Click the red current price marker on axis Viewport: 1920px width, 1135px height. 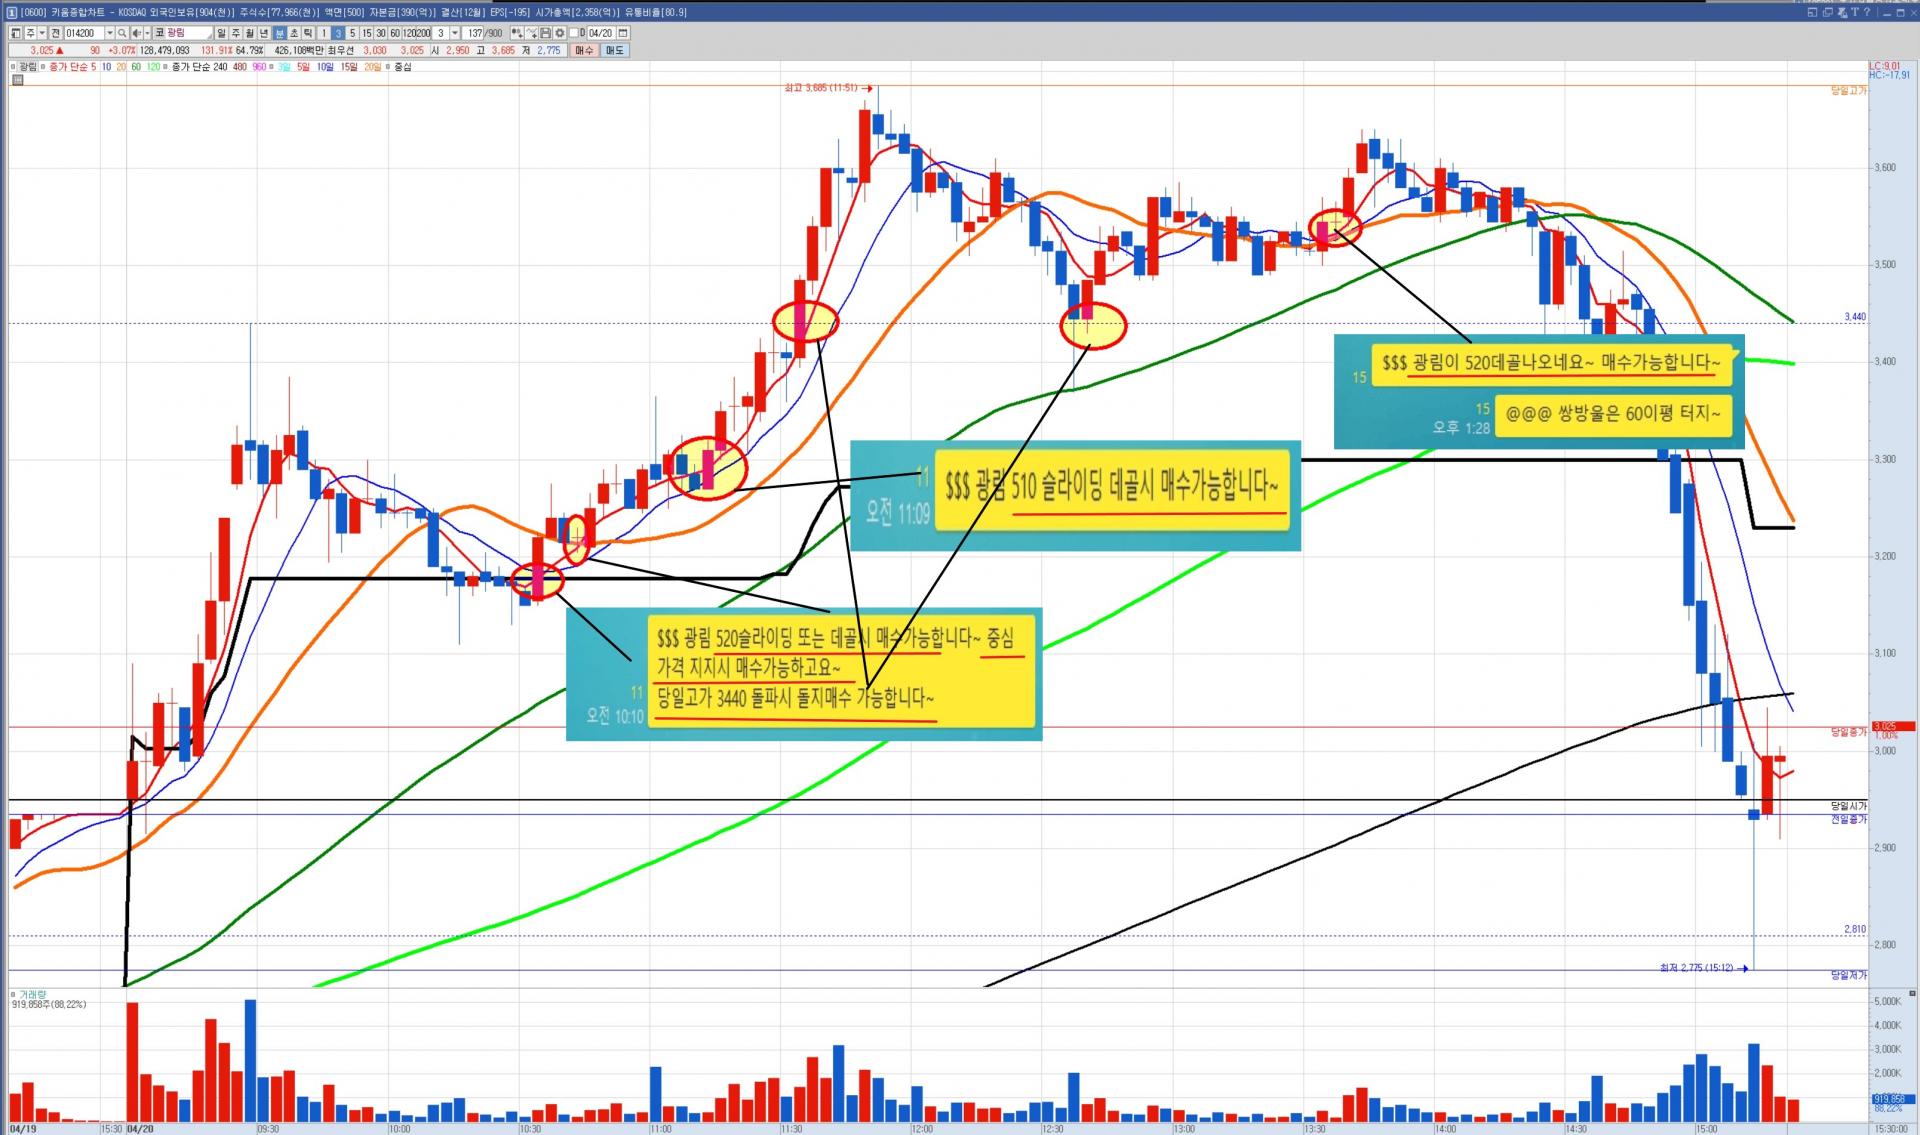point(1893,727)
